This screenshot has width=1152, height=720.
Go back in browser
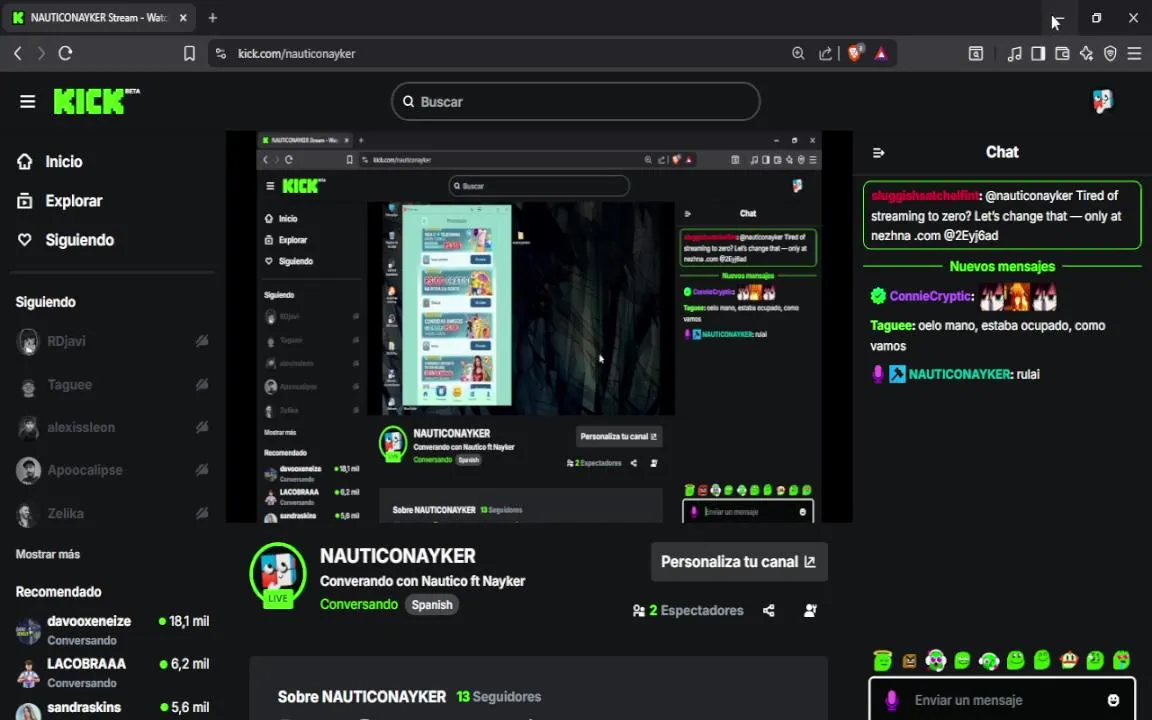(x=18, y=53)
